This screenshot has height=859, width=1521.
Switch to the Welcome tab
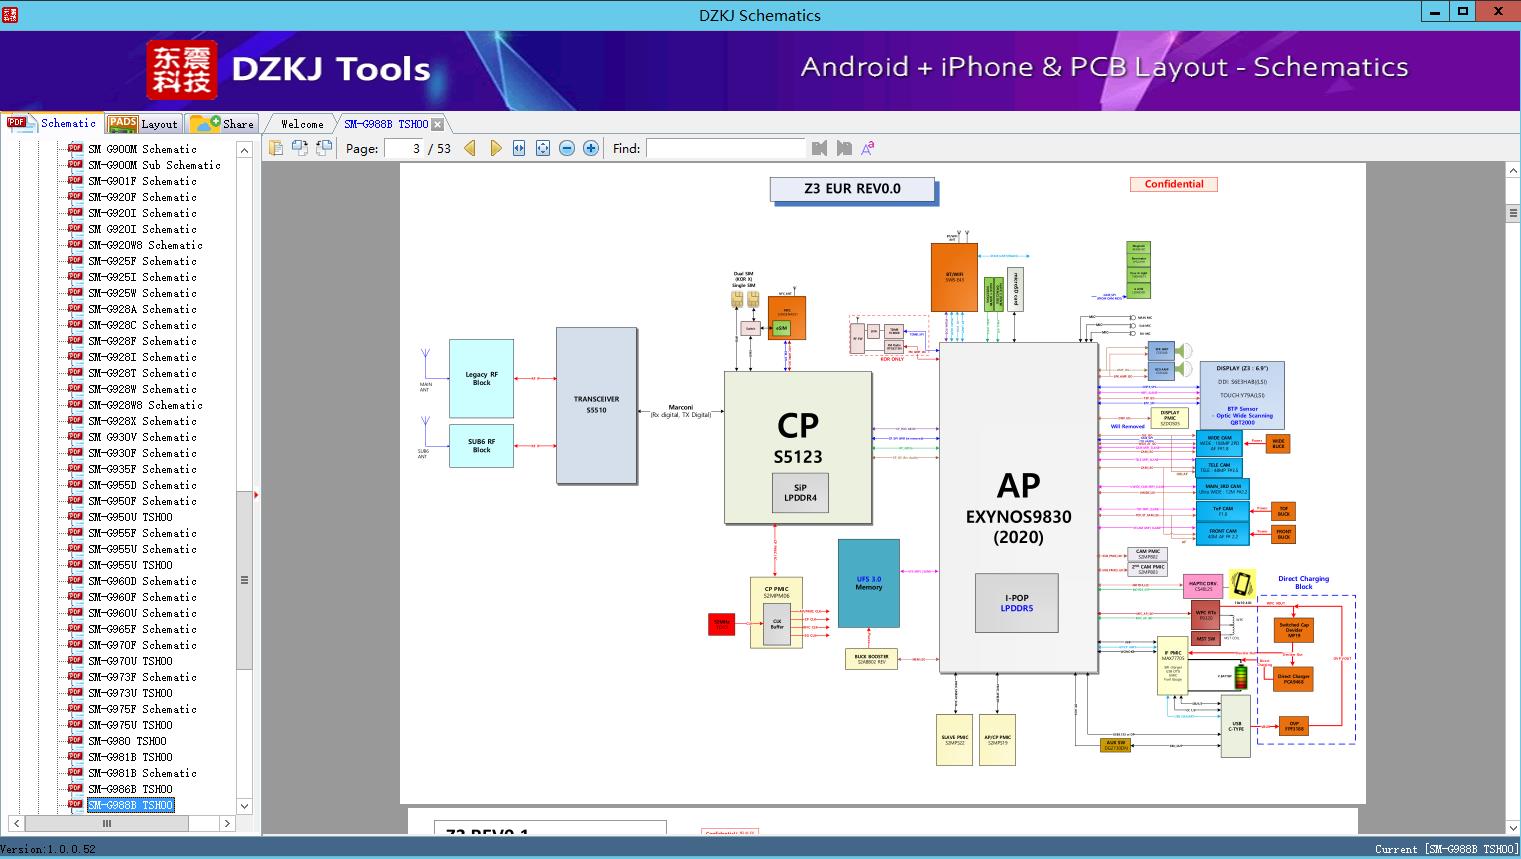coord(302,124)
